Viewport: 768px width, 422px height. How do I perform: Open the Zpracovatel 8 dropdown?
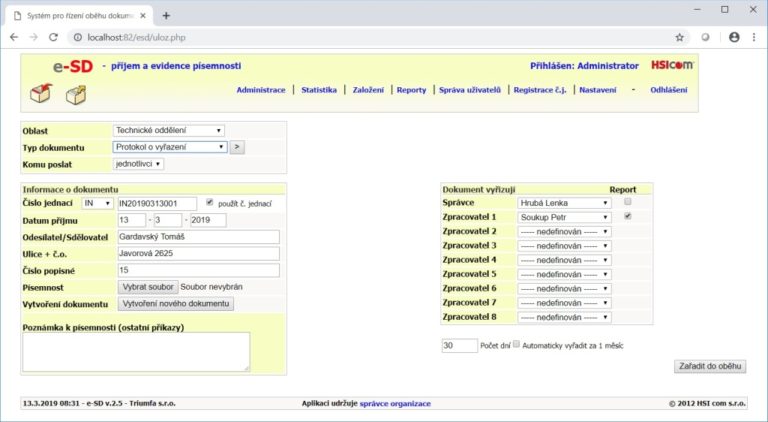(x=564, y=317)
